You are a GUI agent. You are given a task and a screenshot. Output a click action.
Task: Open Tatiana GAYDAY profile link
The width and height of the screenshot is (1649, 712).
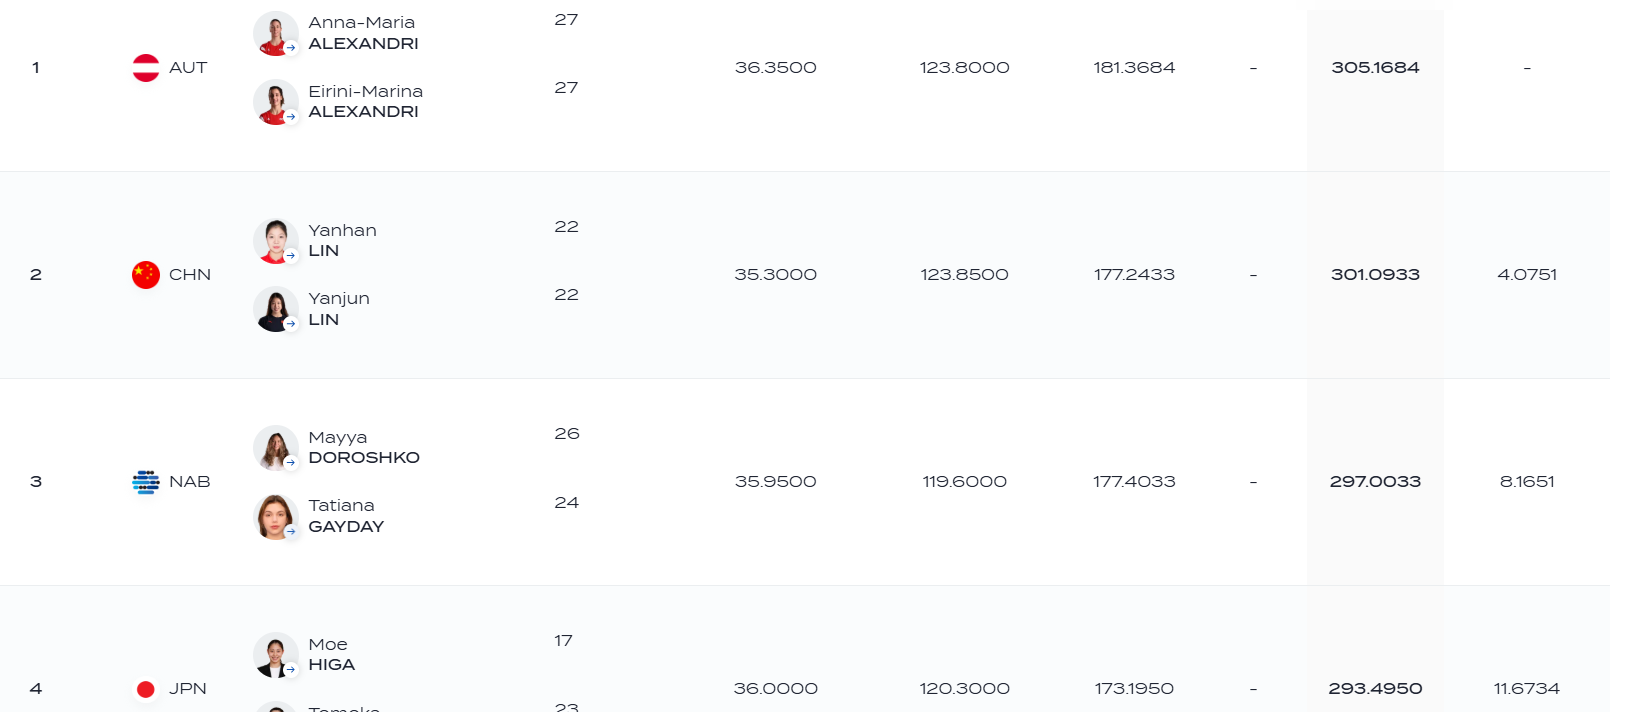346,516
